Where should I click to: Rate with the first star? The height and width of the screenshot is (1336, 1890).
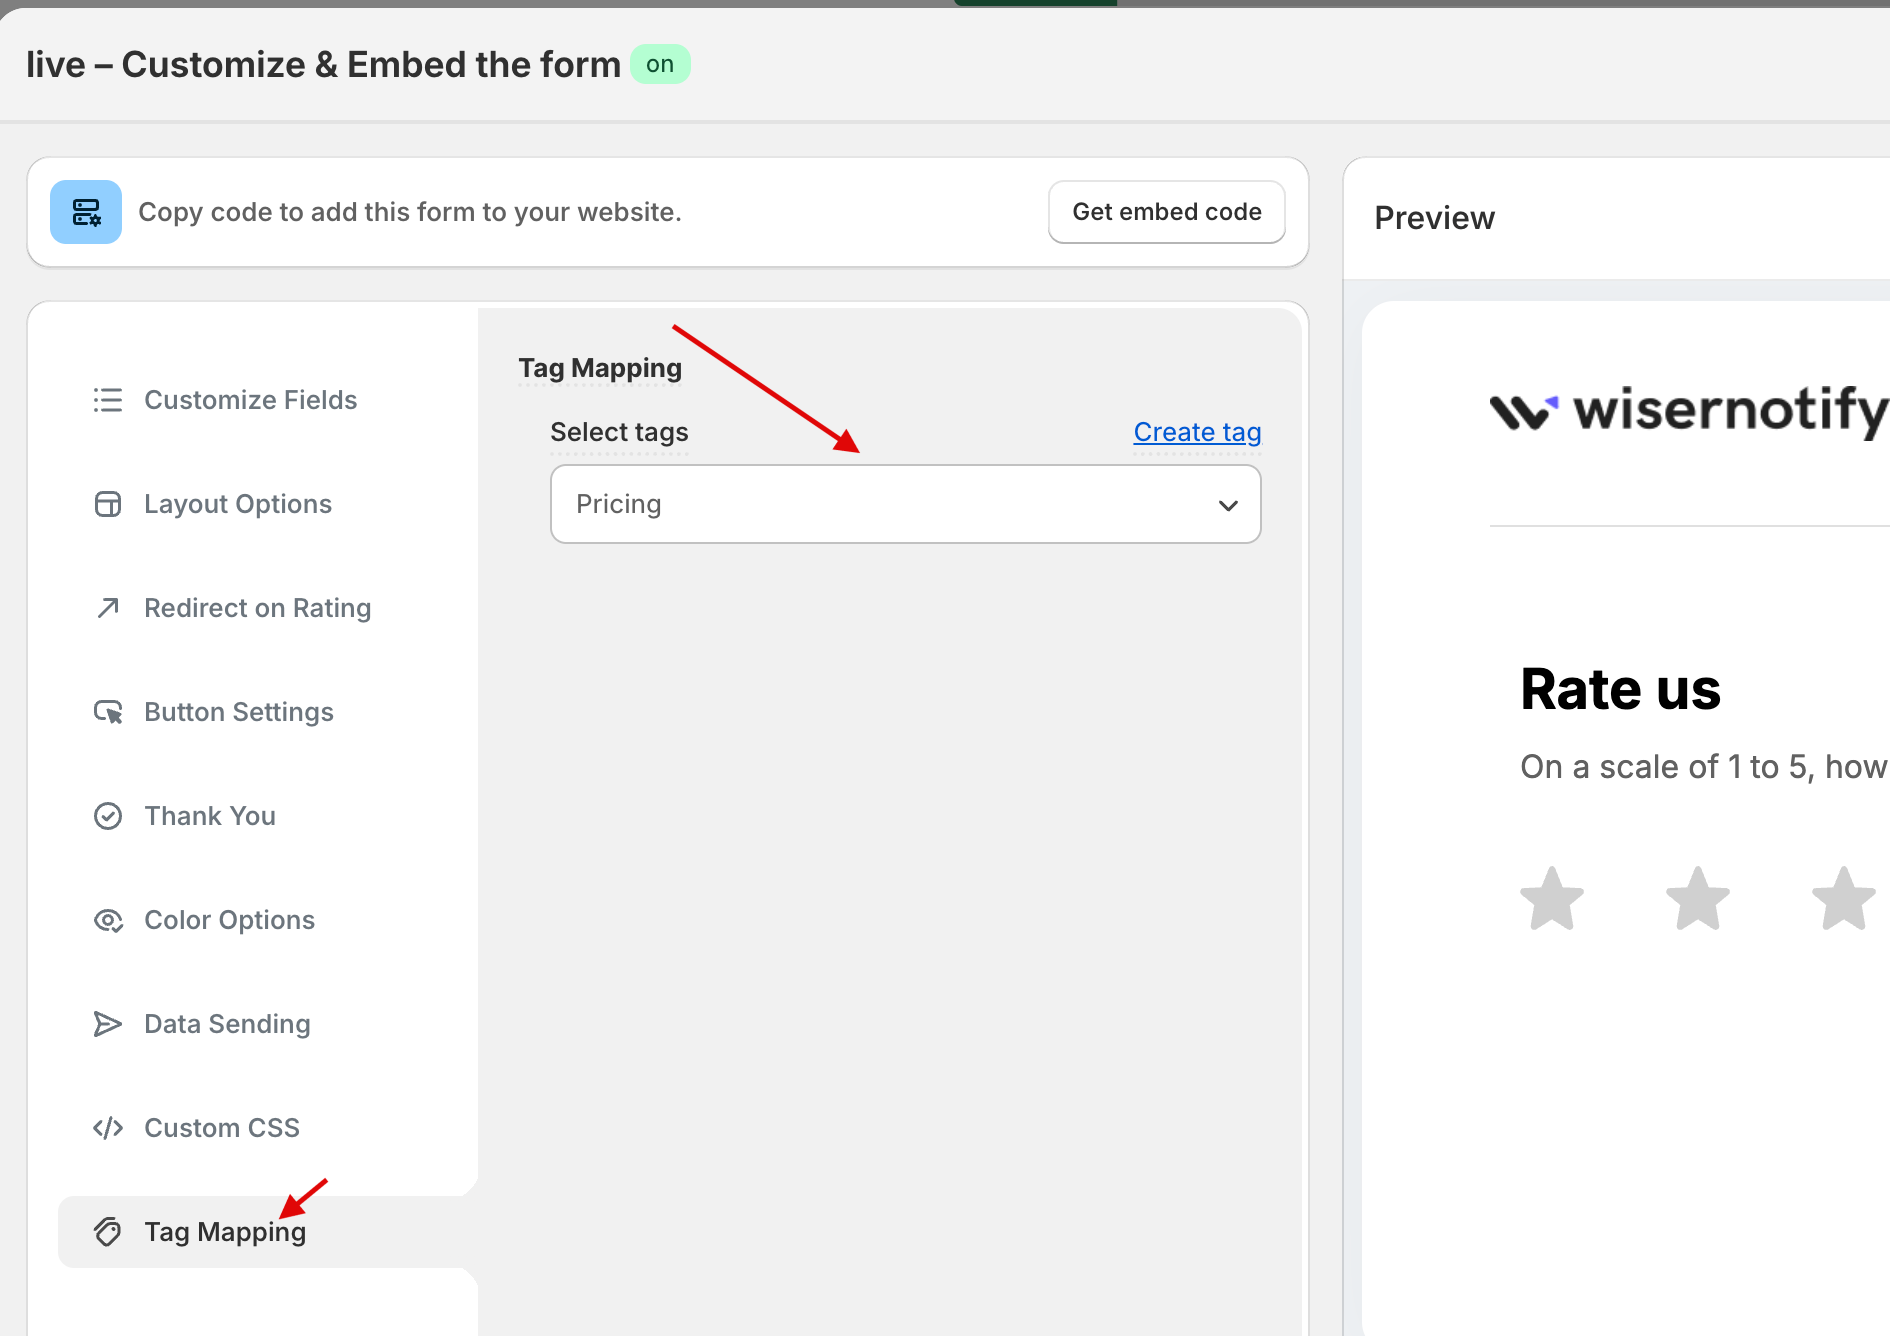click(x=1552, y=898)
